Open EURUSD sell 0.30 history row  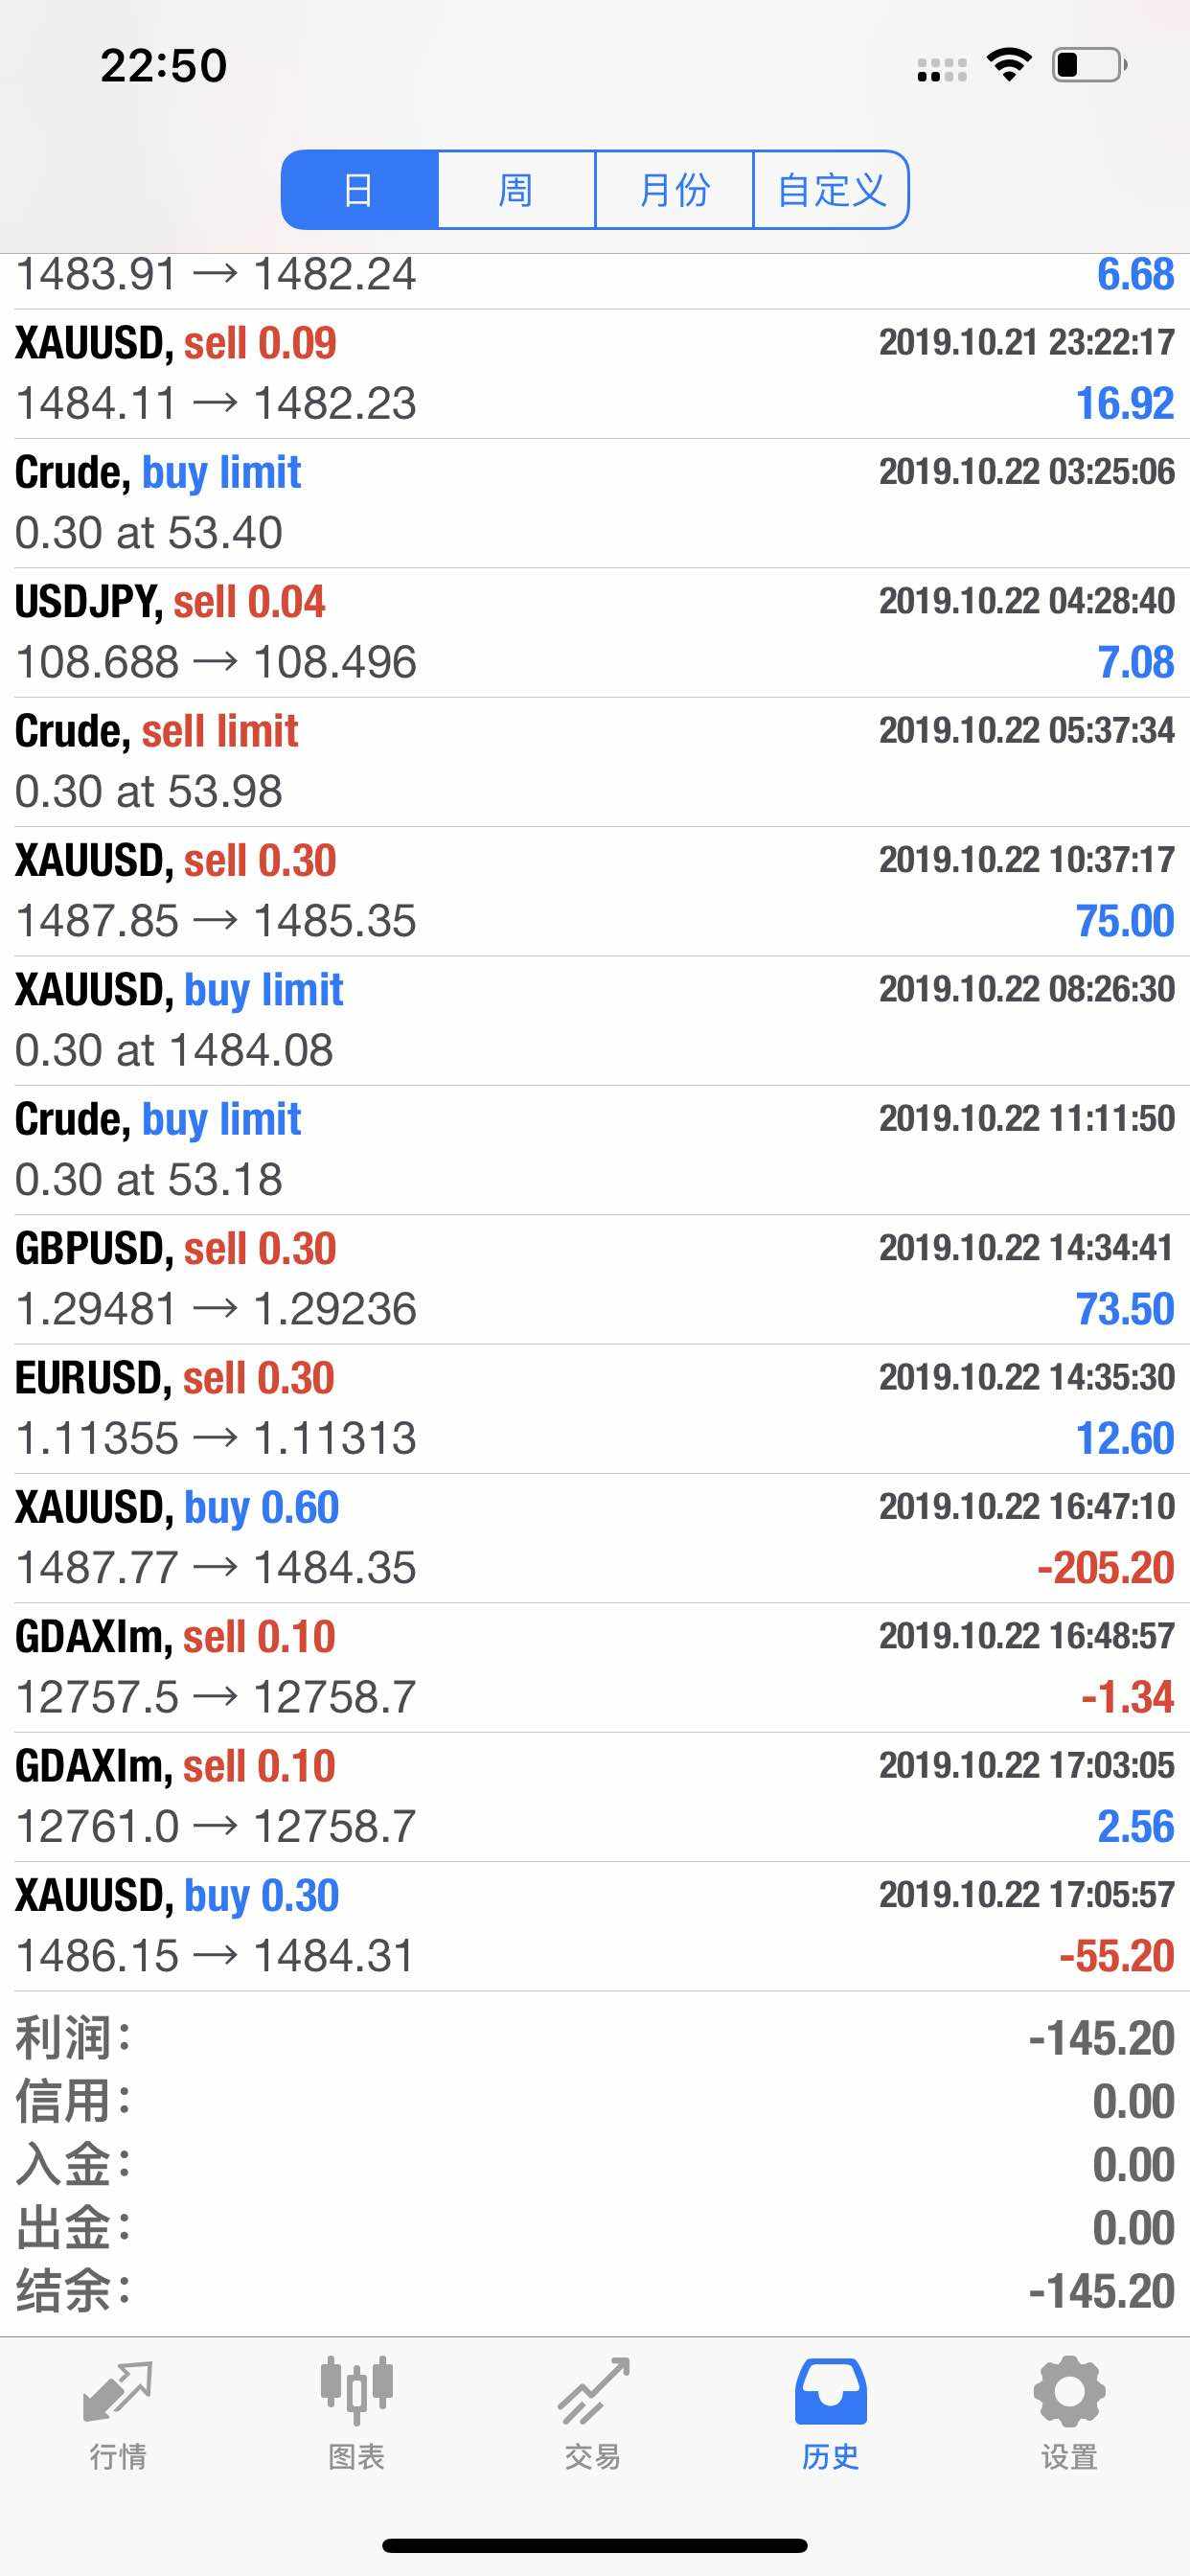pos(595,1408)
